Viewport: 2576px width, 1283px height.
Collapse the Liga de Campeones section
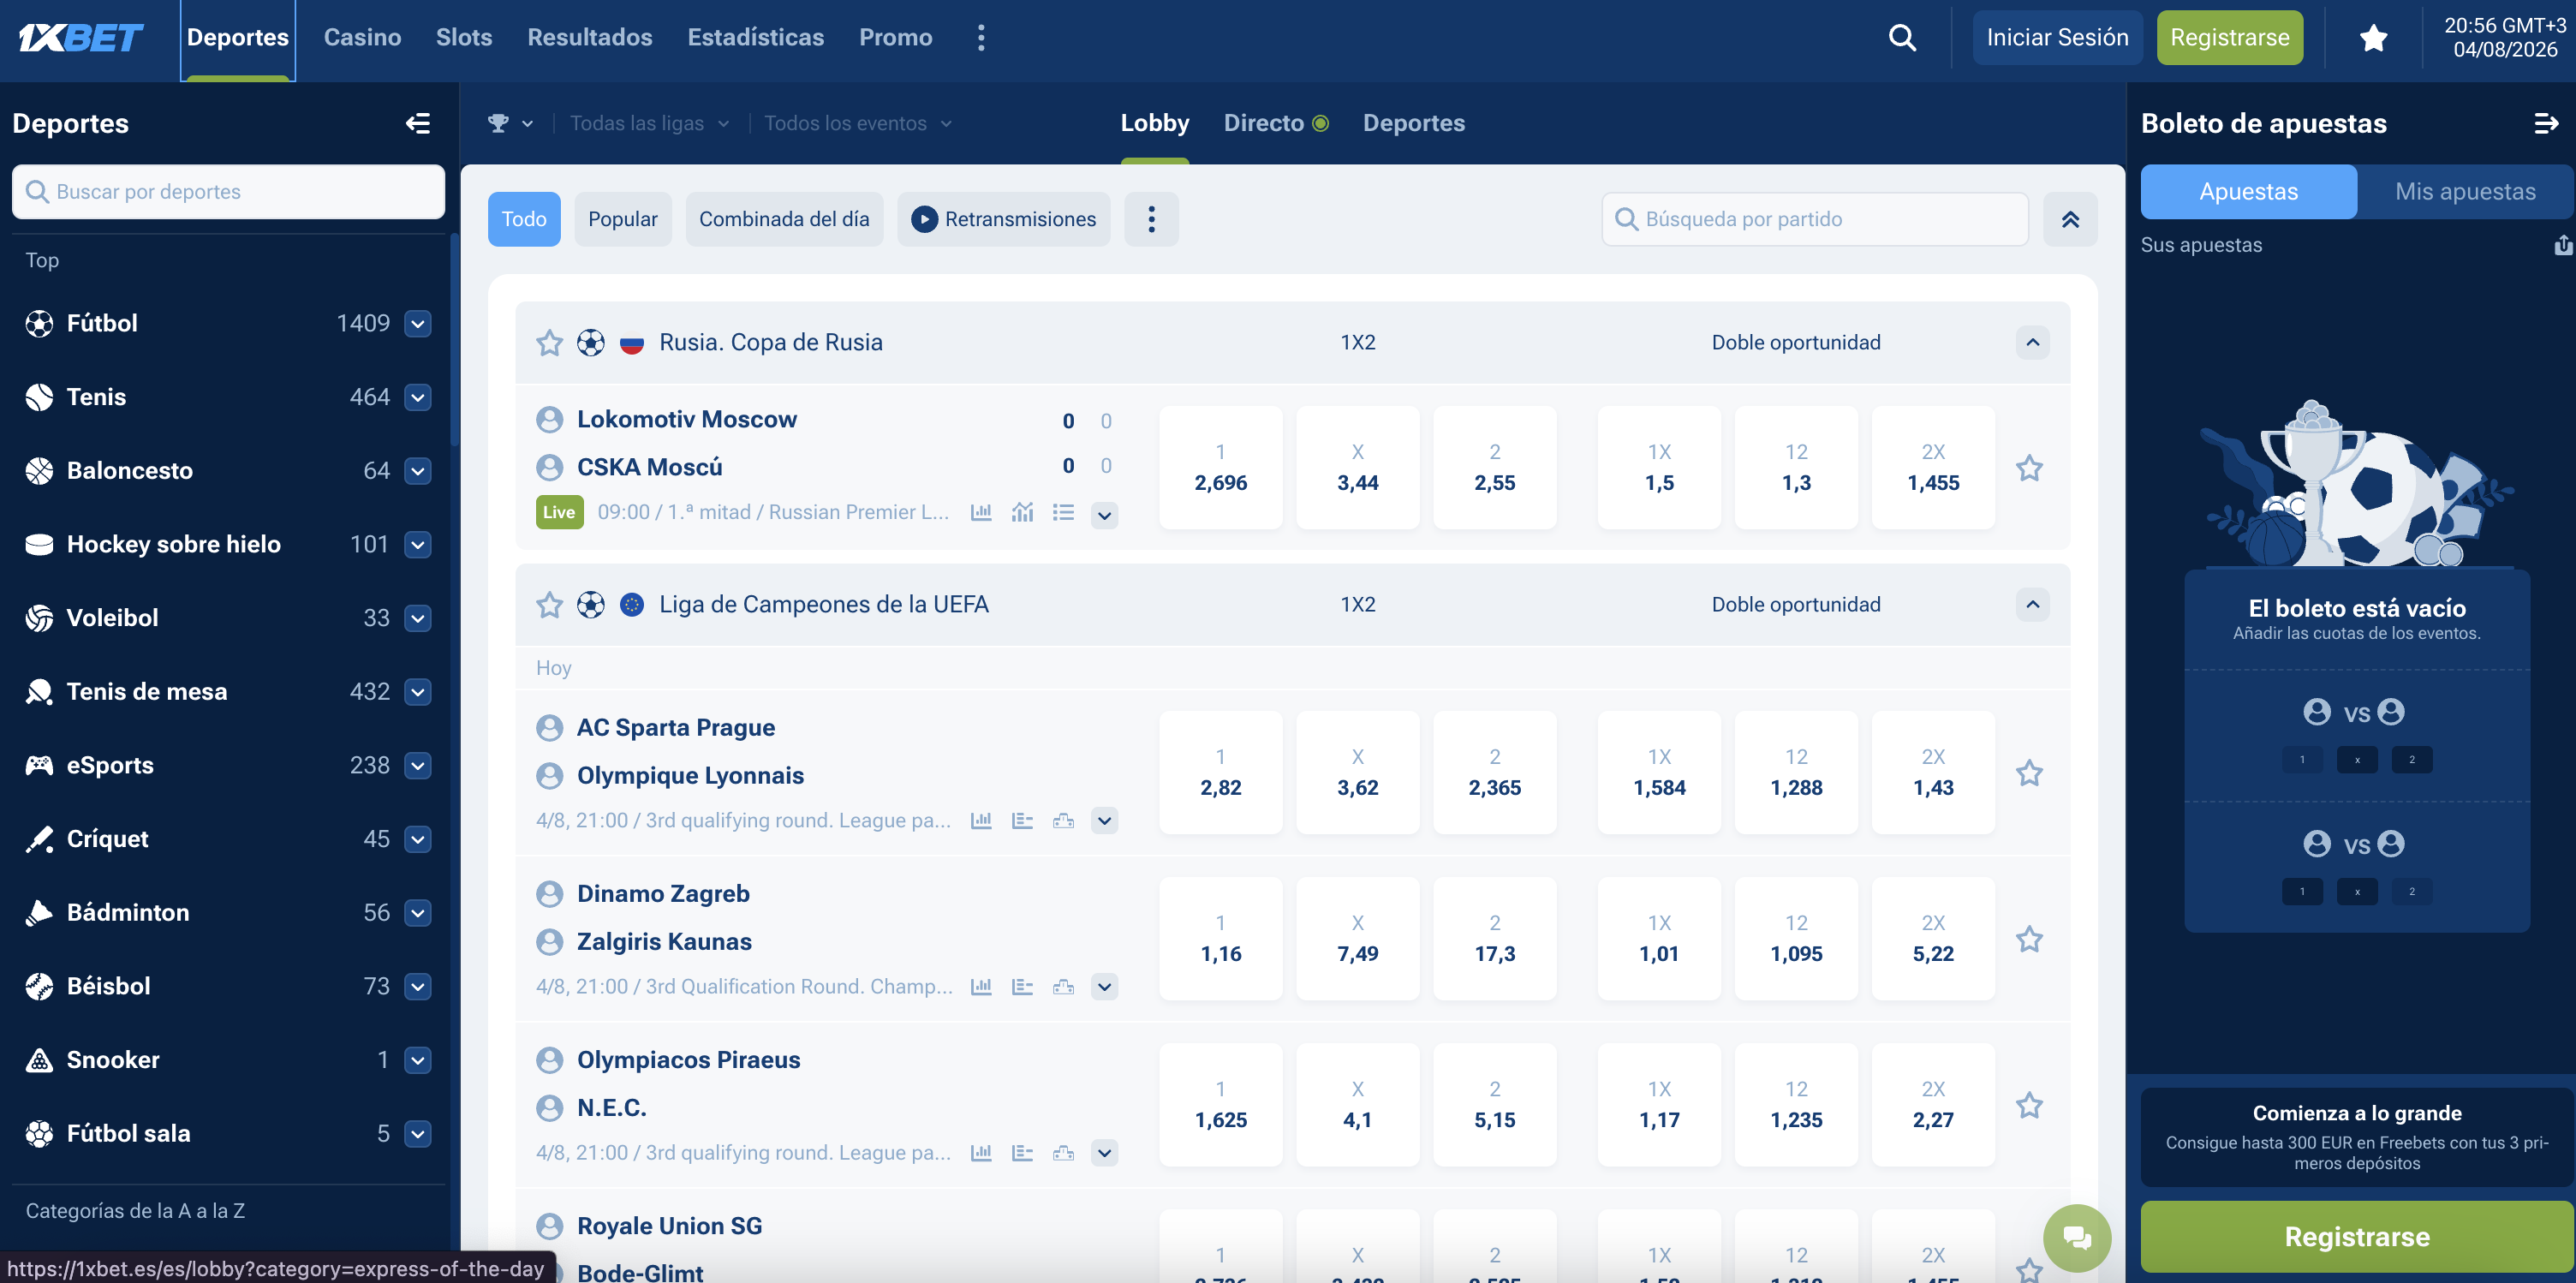[x=2032, y=604]
